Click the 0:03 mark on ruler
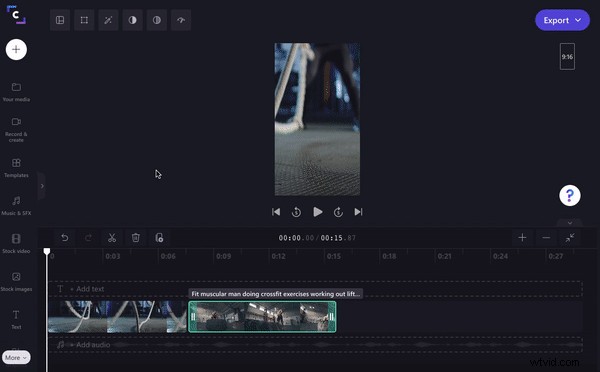 coord(113,256)
